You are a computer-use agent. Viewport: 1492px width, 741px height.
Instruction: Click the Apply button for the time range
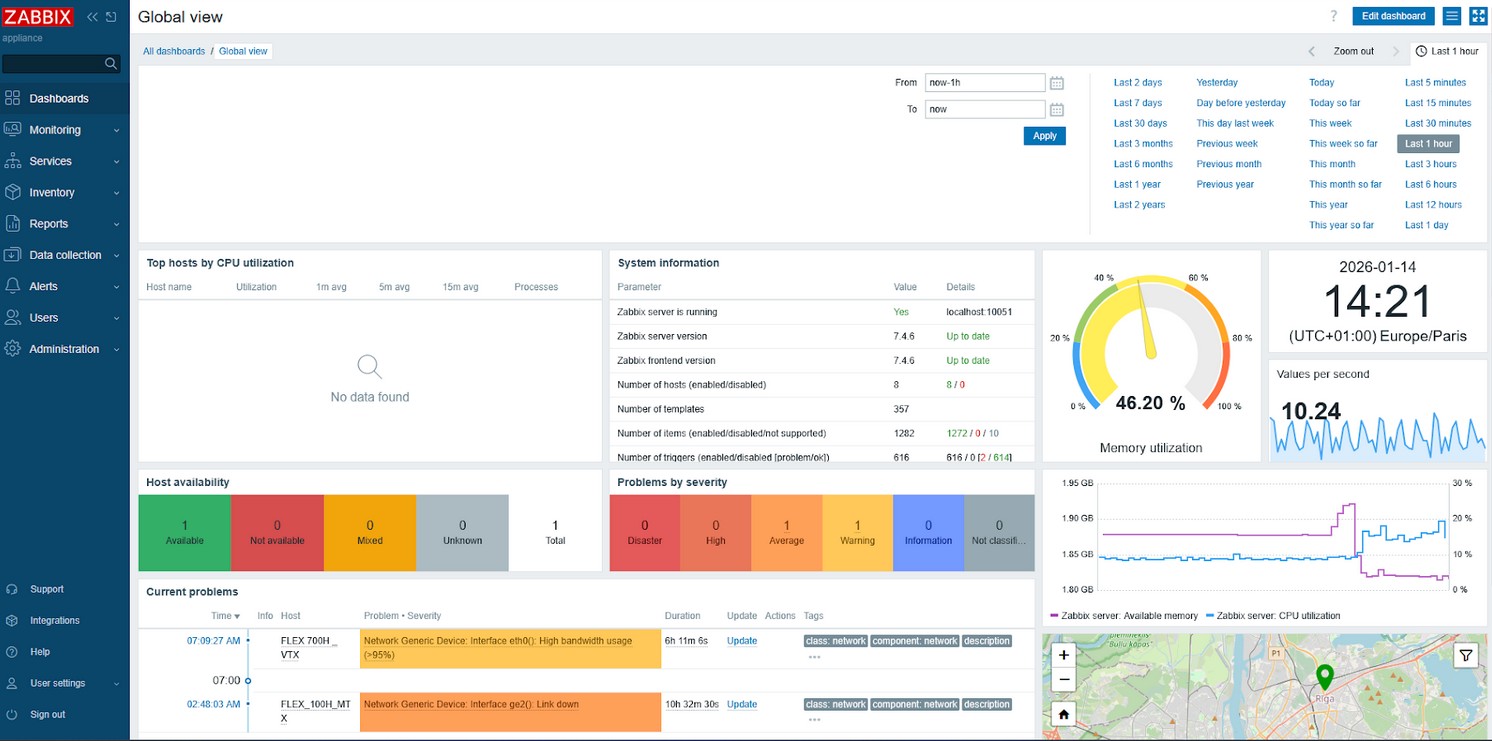(1044, 135)
